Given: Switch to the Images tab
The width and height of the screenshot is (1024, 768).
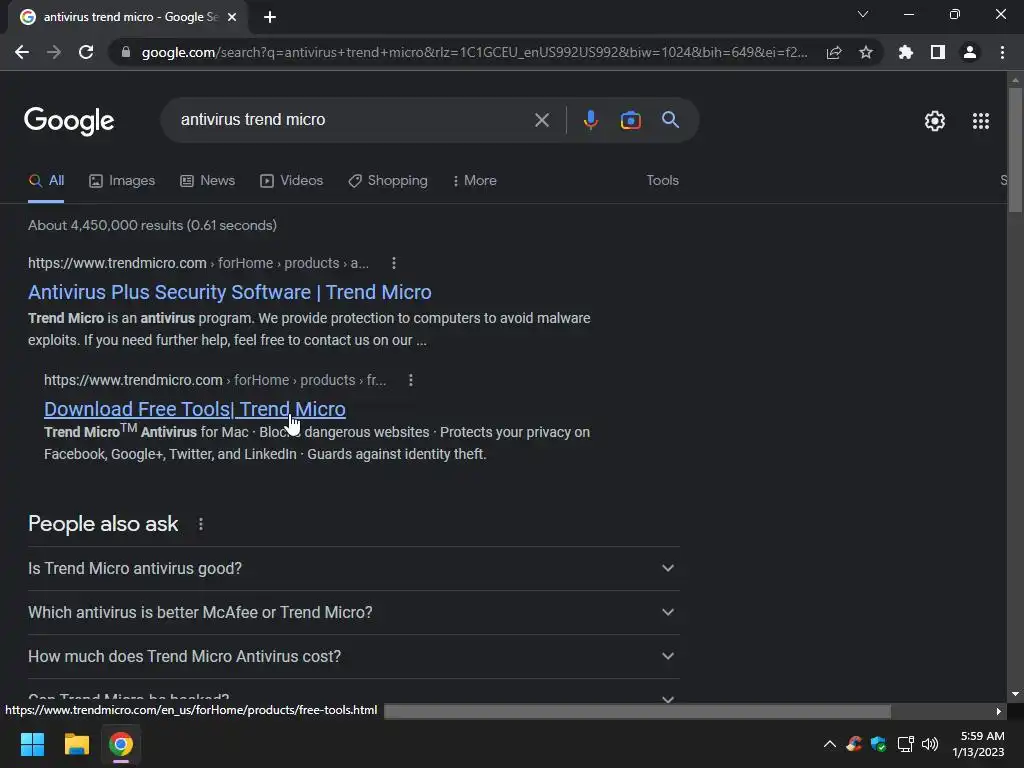Looking at the screenshot, I should (x=122, y=180).
